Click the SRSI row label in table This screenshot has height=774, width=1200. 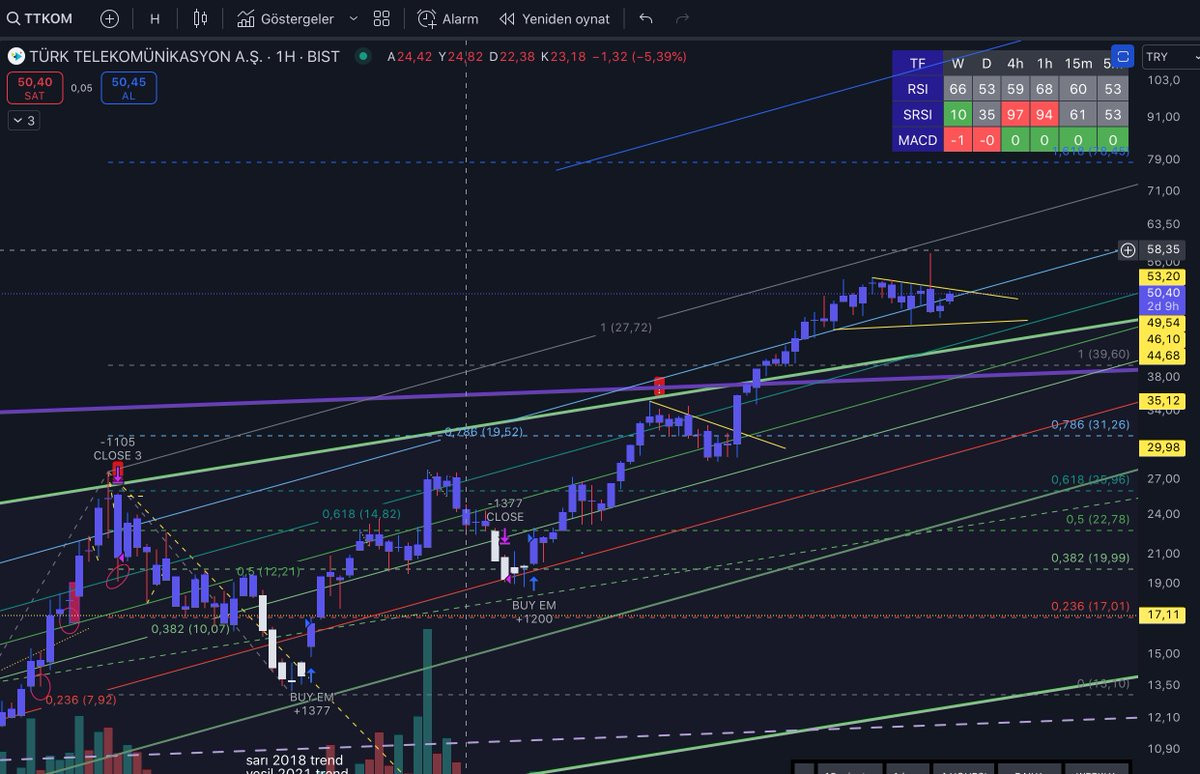coord(917,115)
